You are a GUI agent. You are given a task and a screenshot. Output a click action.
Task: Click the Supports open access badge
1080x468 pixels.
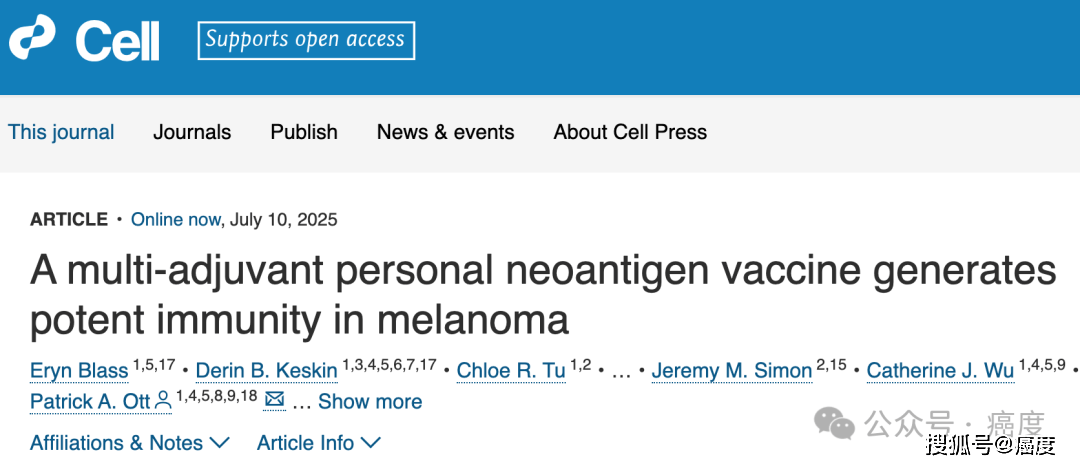306,40
